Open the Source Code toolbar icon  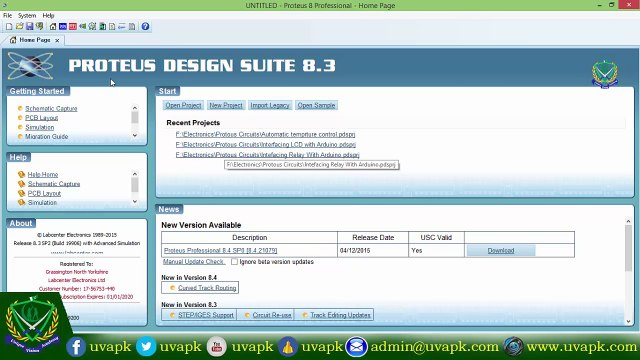pos(122,27)
